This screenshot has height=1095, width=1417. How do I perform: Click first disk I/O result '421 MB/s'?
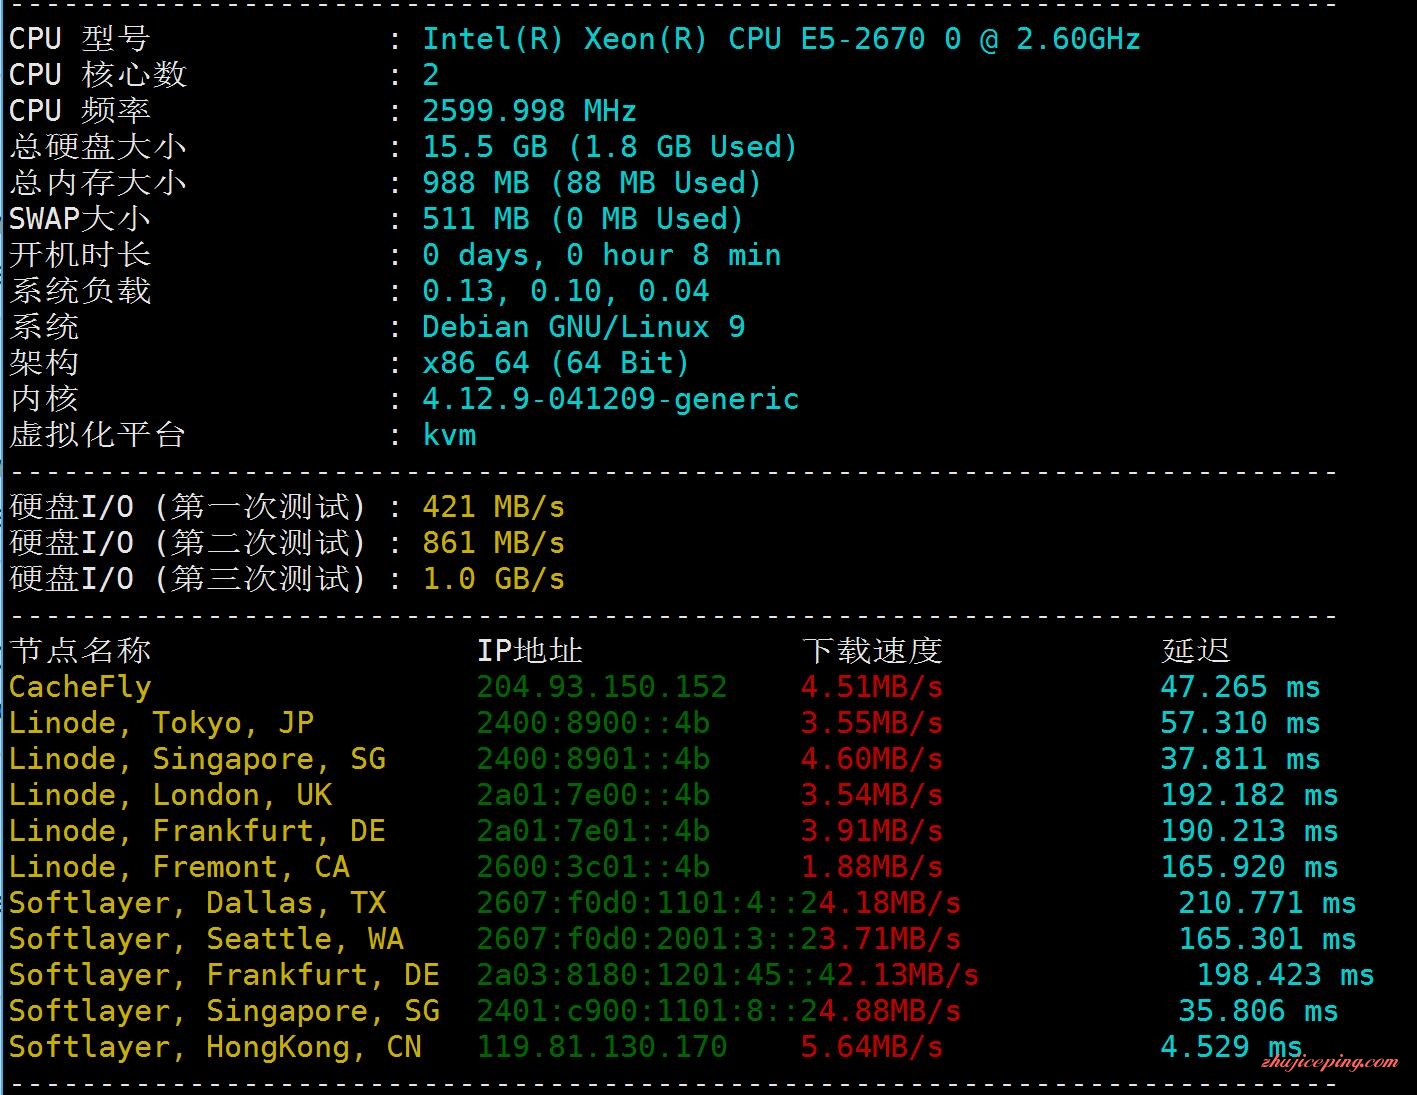[493, 507]
